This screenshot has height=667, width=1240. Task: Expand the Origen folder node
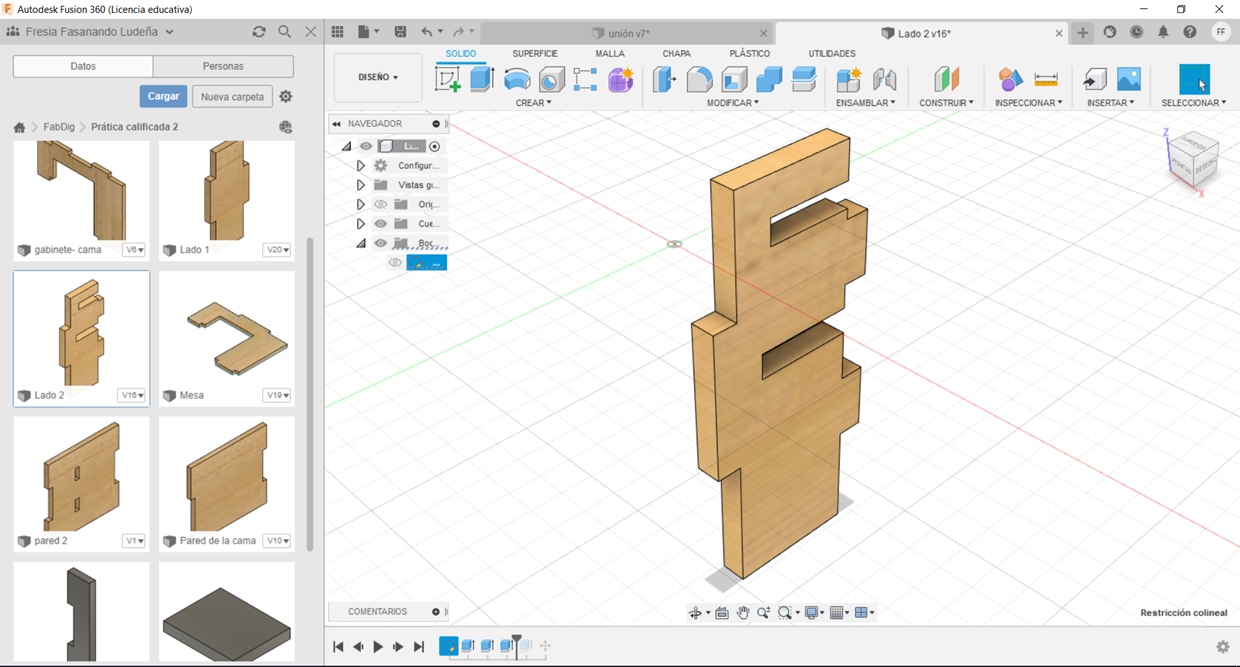(361, 204)
